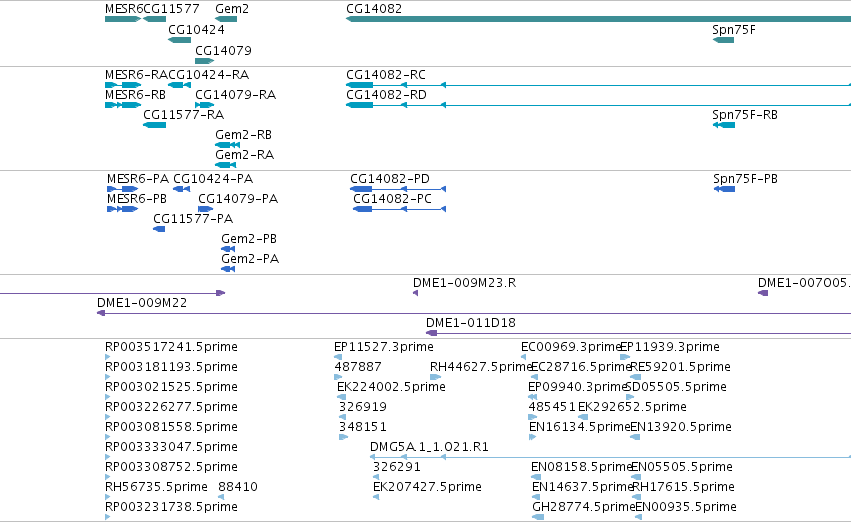Image resolution: width=851 pixels, height=522 pixels.
Task: Select the 485451 feature label
Action: (x=552, y=408)
